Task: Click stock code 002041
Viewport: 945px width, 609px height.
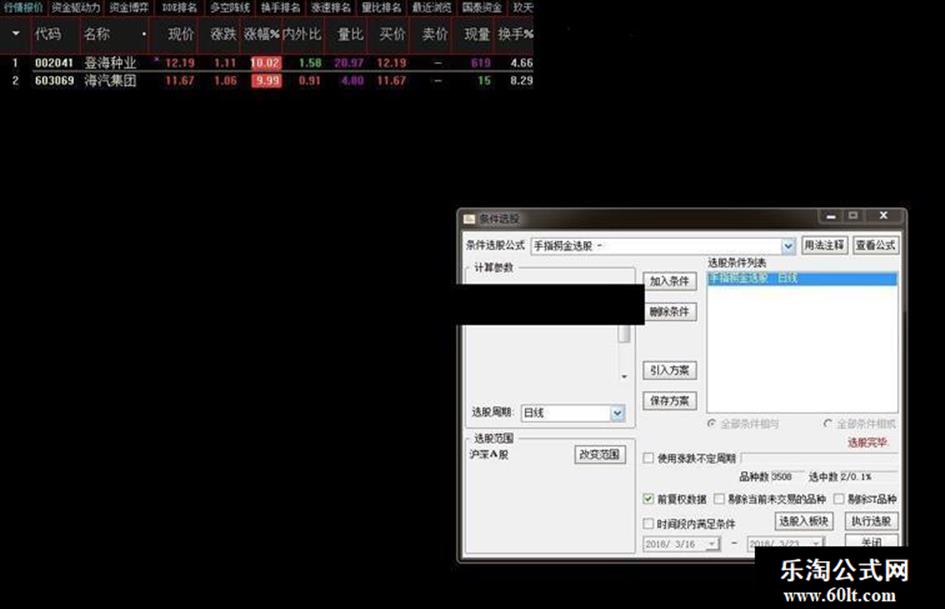Action: [x=54, y=63]
